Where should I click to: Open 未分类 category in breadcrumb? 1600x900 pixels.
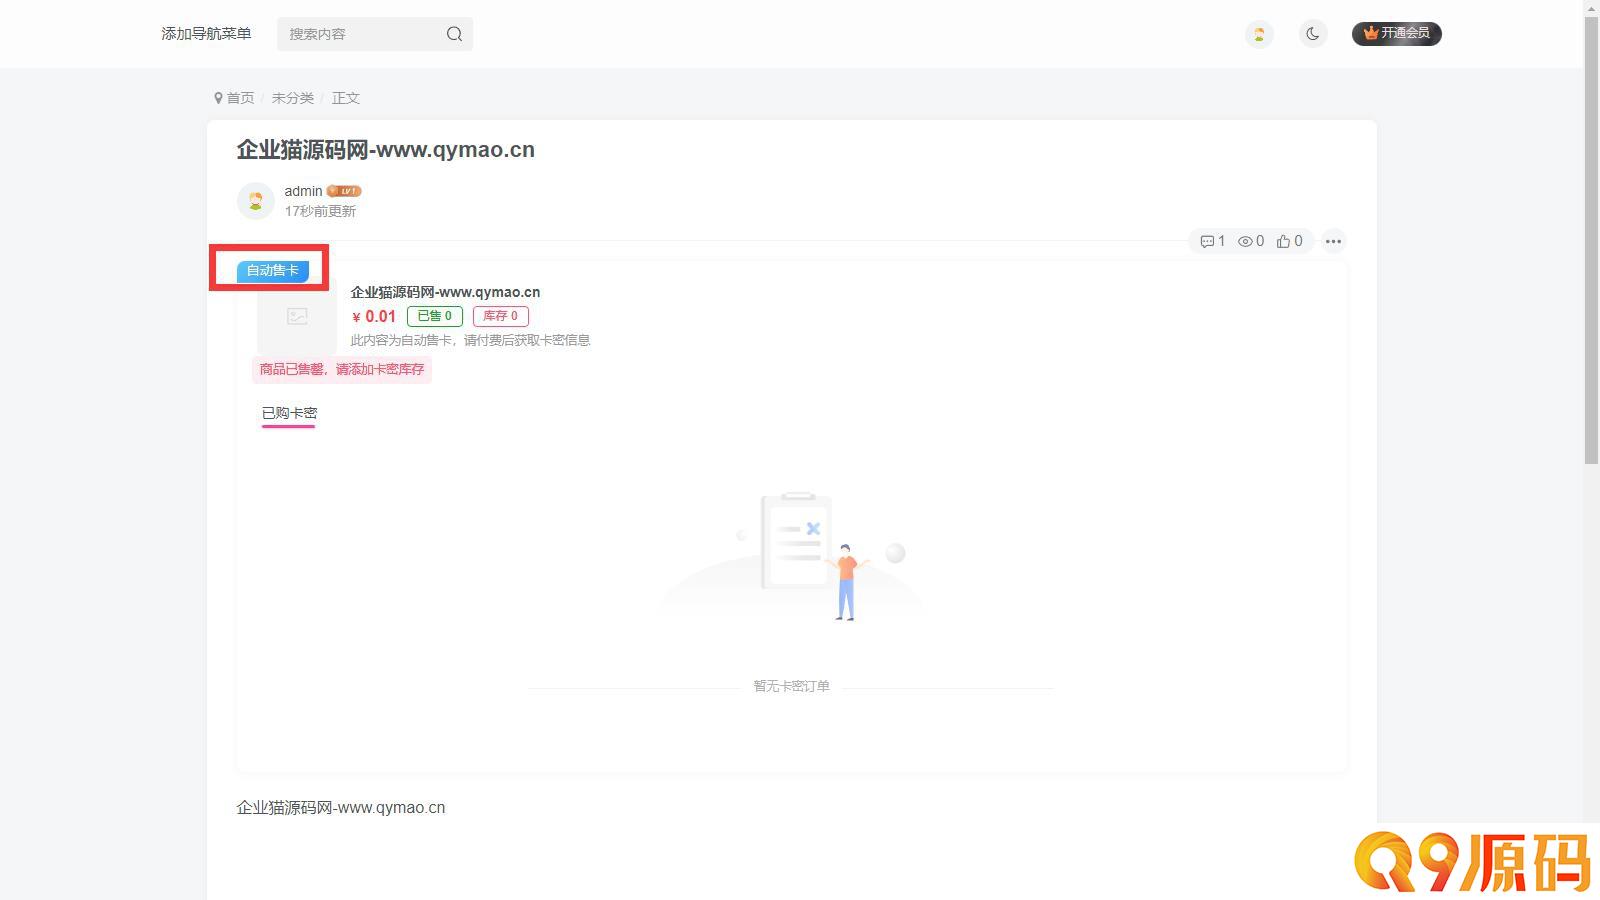pyautogui.click(x=293, y=98)
